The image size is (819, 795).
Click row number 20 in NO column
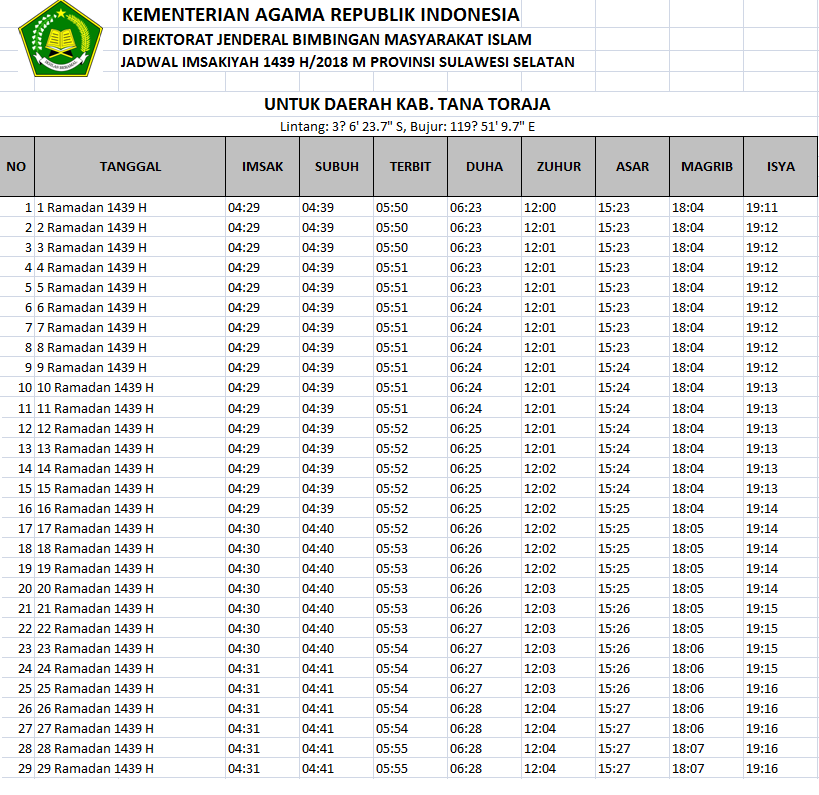[x=17, y=589]
